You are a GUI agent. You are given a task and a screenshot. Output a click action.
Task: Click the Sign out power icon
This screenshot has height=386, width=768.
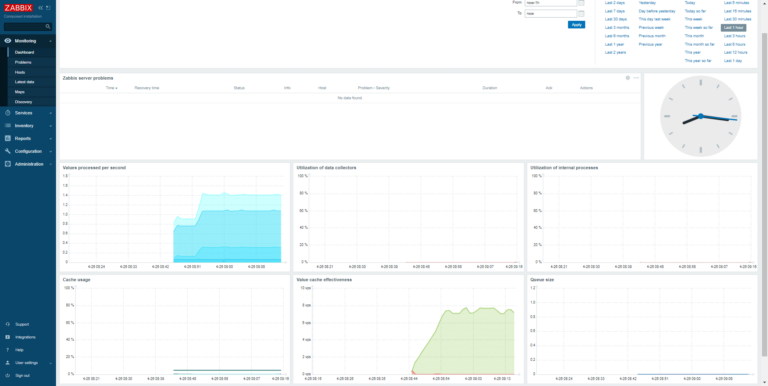tap(7, 375)
